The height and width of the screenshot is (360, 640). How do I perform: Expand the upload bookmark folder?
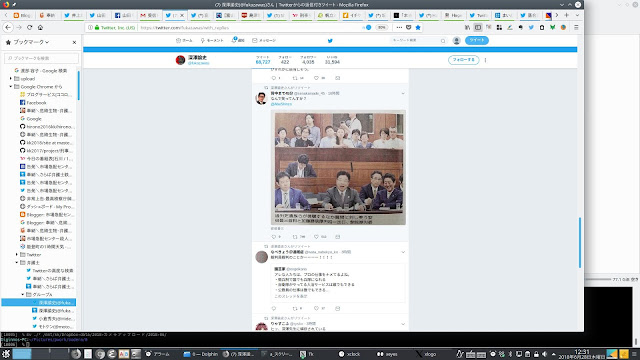click(11, 78)
